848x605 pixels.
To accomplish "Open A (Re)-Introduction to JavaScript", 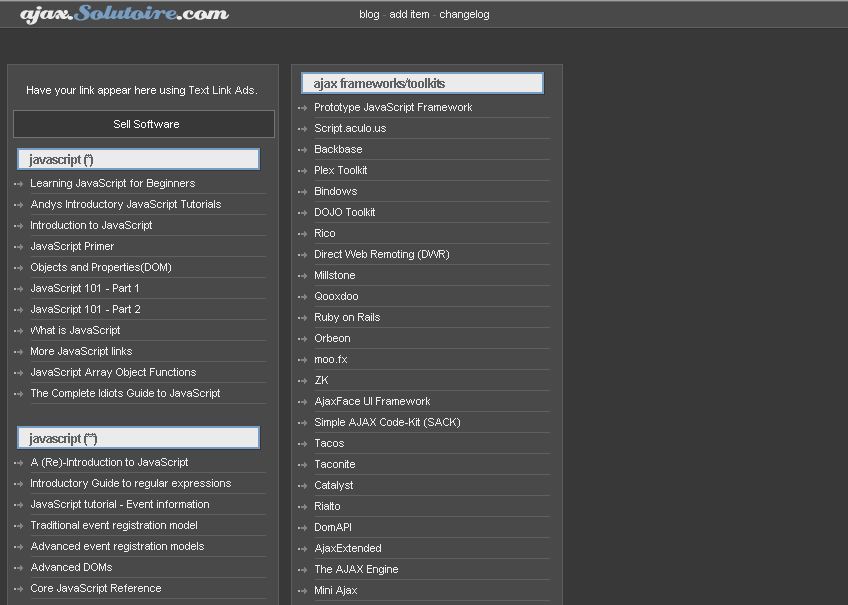I will click(x=109, y=462).
